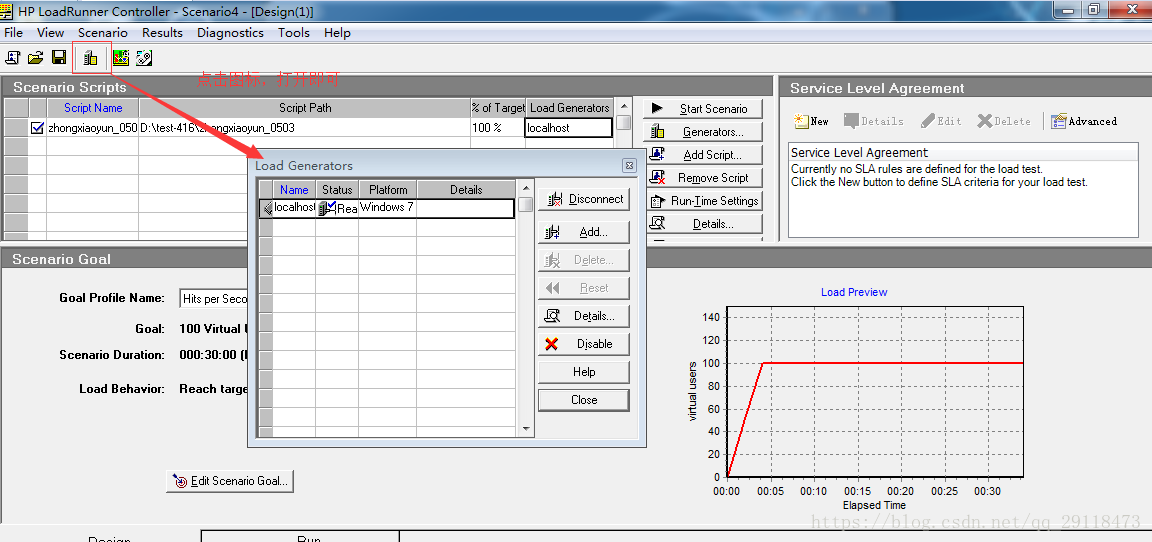Click the Start Scenario button
The height and width of the screenshot is (542, 1152).
point(703,109)
